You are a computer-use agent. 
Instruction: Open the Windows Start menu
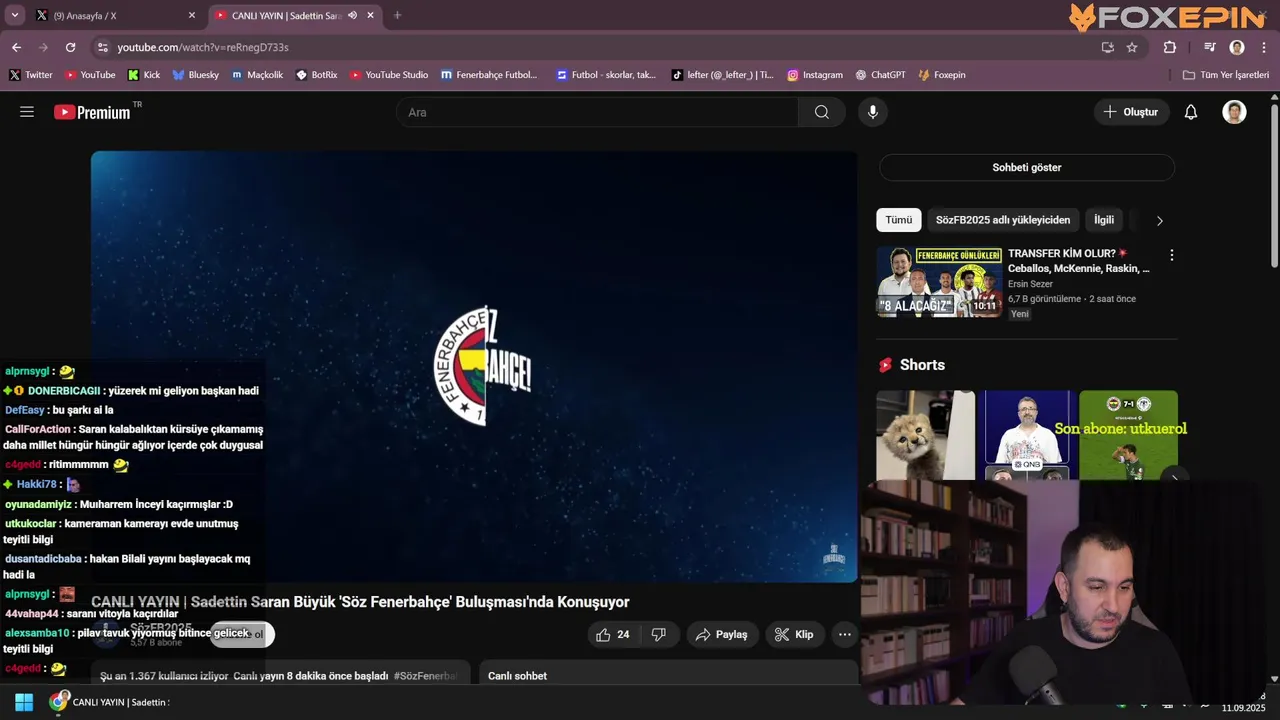point(24,702)
